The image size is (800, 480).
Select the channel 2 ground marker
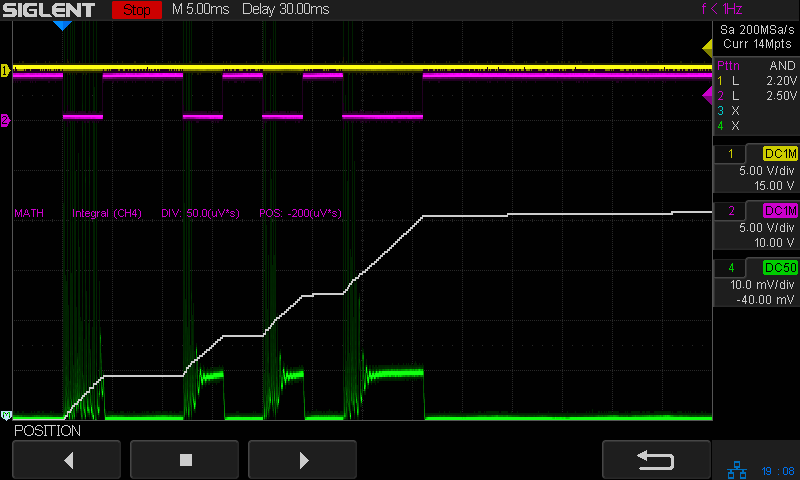click(x=5, y=120)
